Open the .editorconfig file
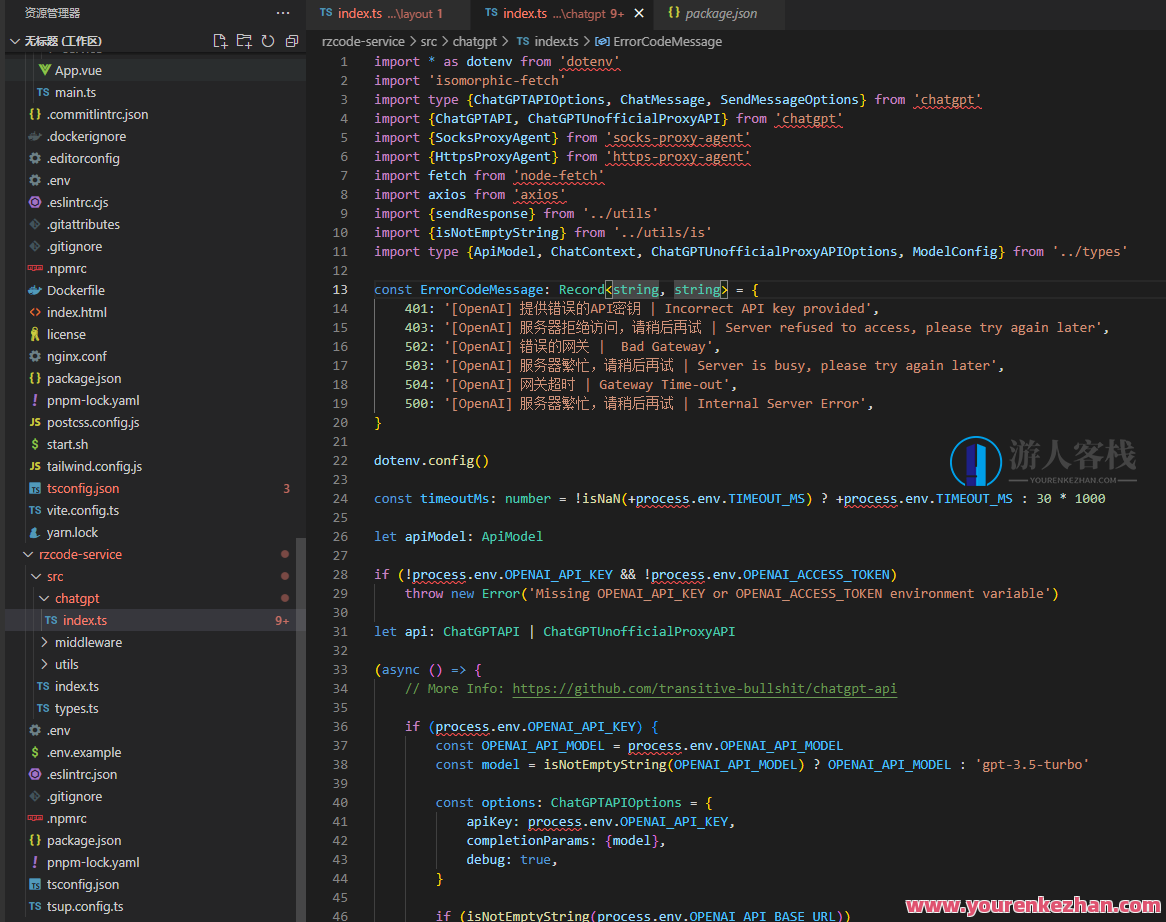Viewport: 1166px width, 922px height. point(83,158)
